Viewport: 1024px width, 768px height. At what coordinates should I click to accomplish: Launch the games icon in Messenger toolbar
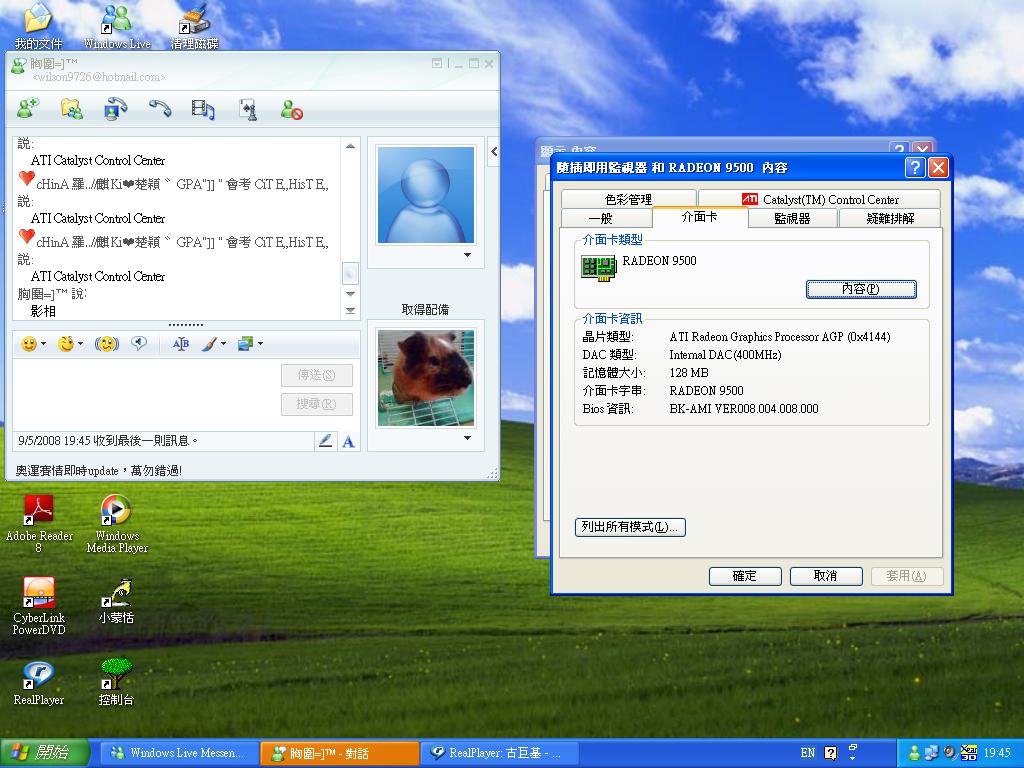(x=248, y=108)
